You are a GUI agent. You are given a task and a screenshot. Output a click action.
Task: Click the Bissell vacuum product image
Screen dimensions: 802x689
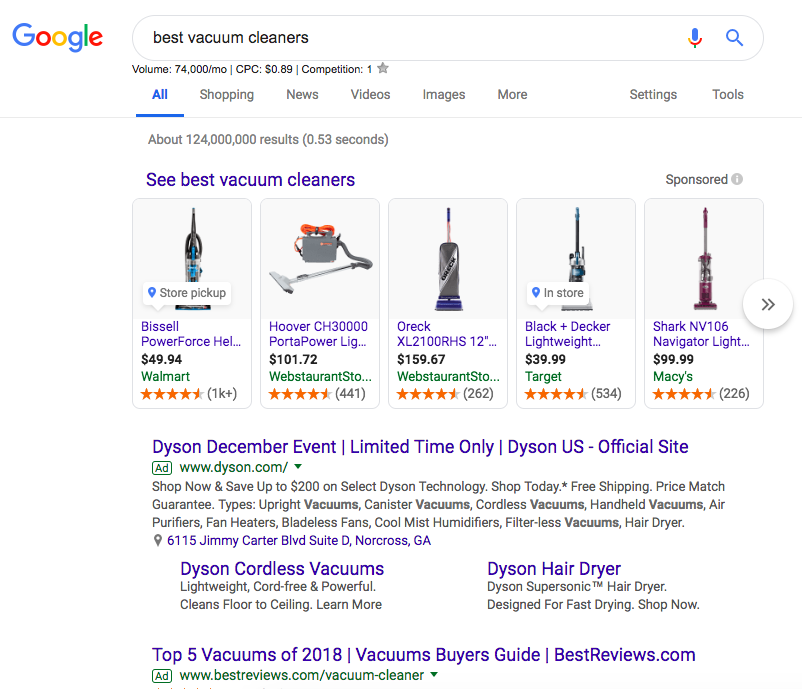[192, 258]
